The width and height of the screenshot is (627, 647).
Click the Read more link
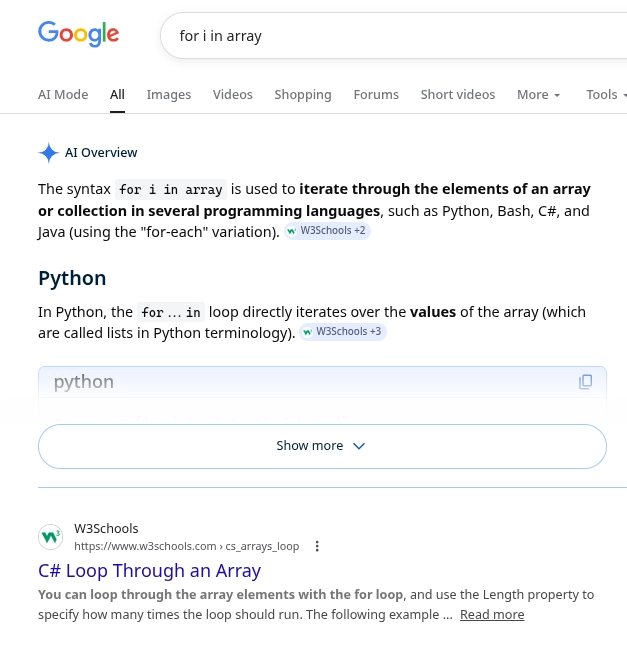click(x=491, y=615)
